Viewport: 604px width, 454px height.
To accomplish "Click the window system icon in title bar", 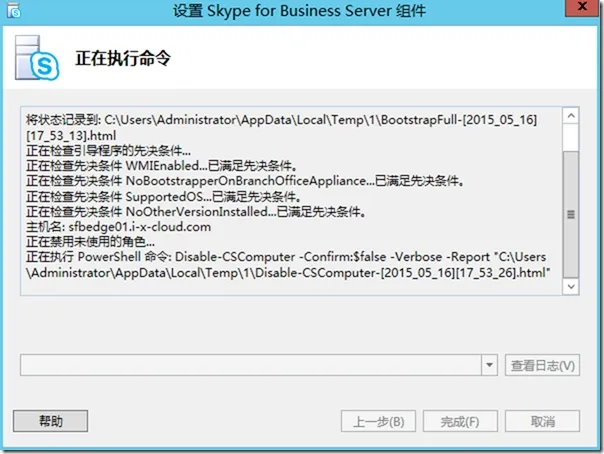I will pyautogui.click(x=14, y=13).
